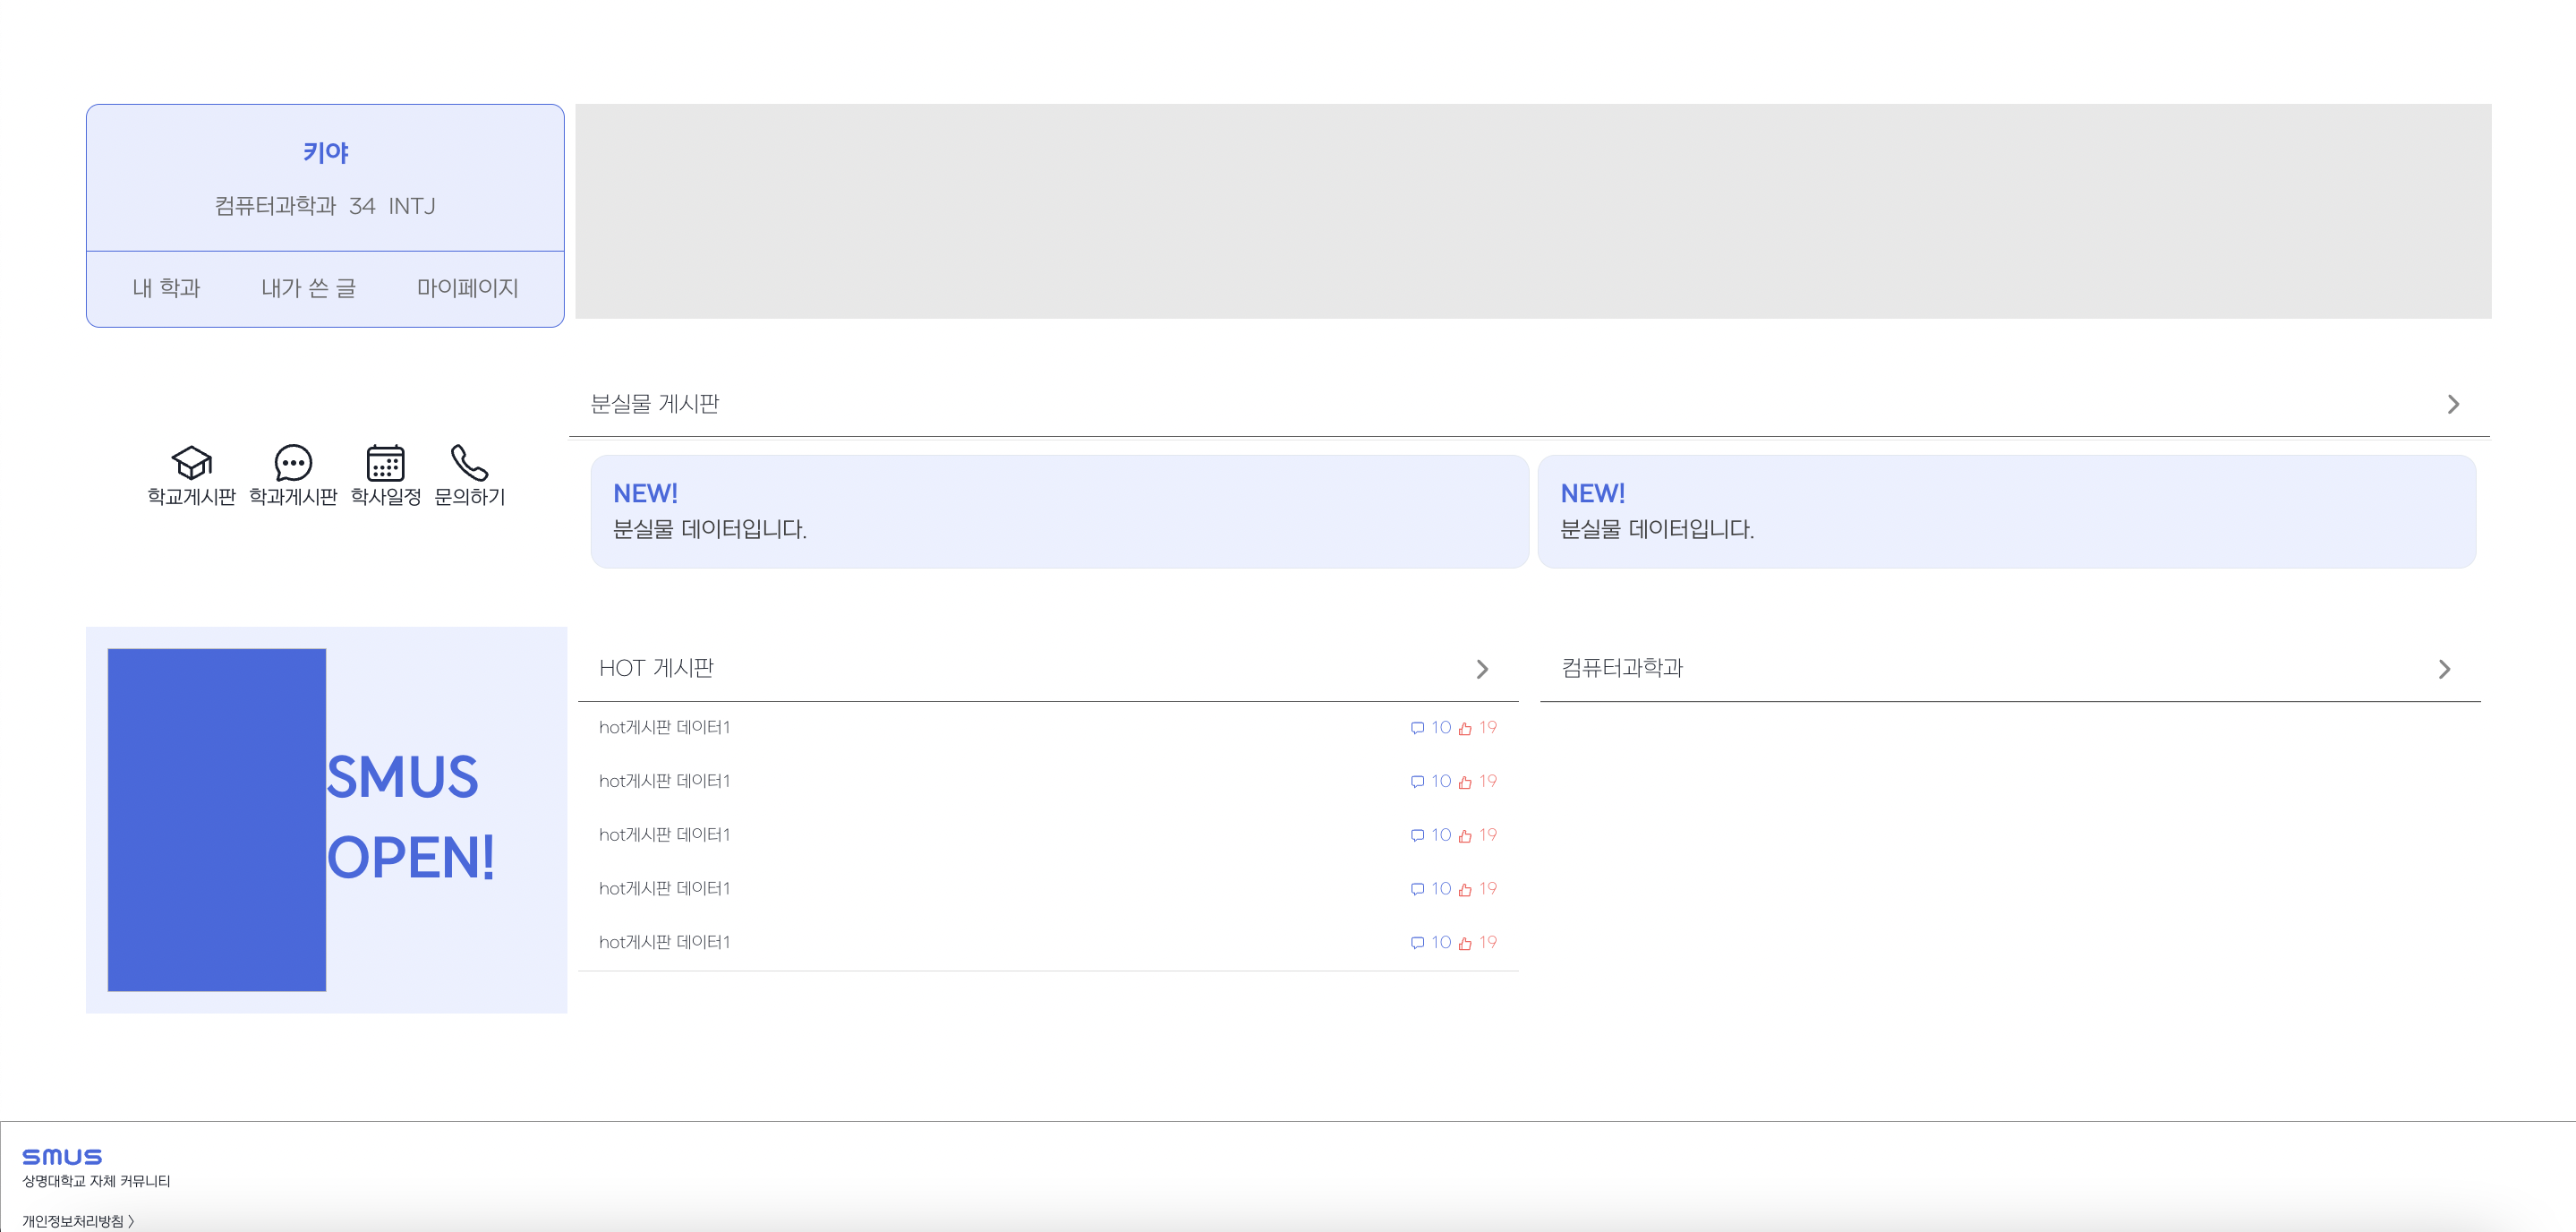
Task: Open the HOT 게시판 chevron arrow
Action: (x=1483, y=669)
